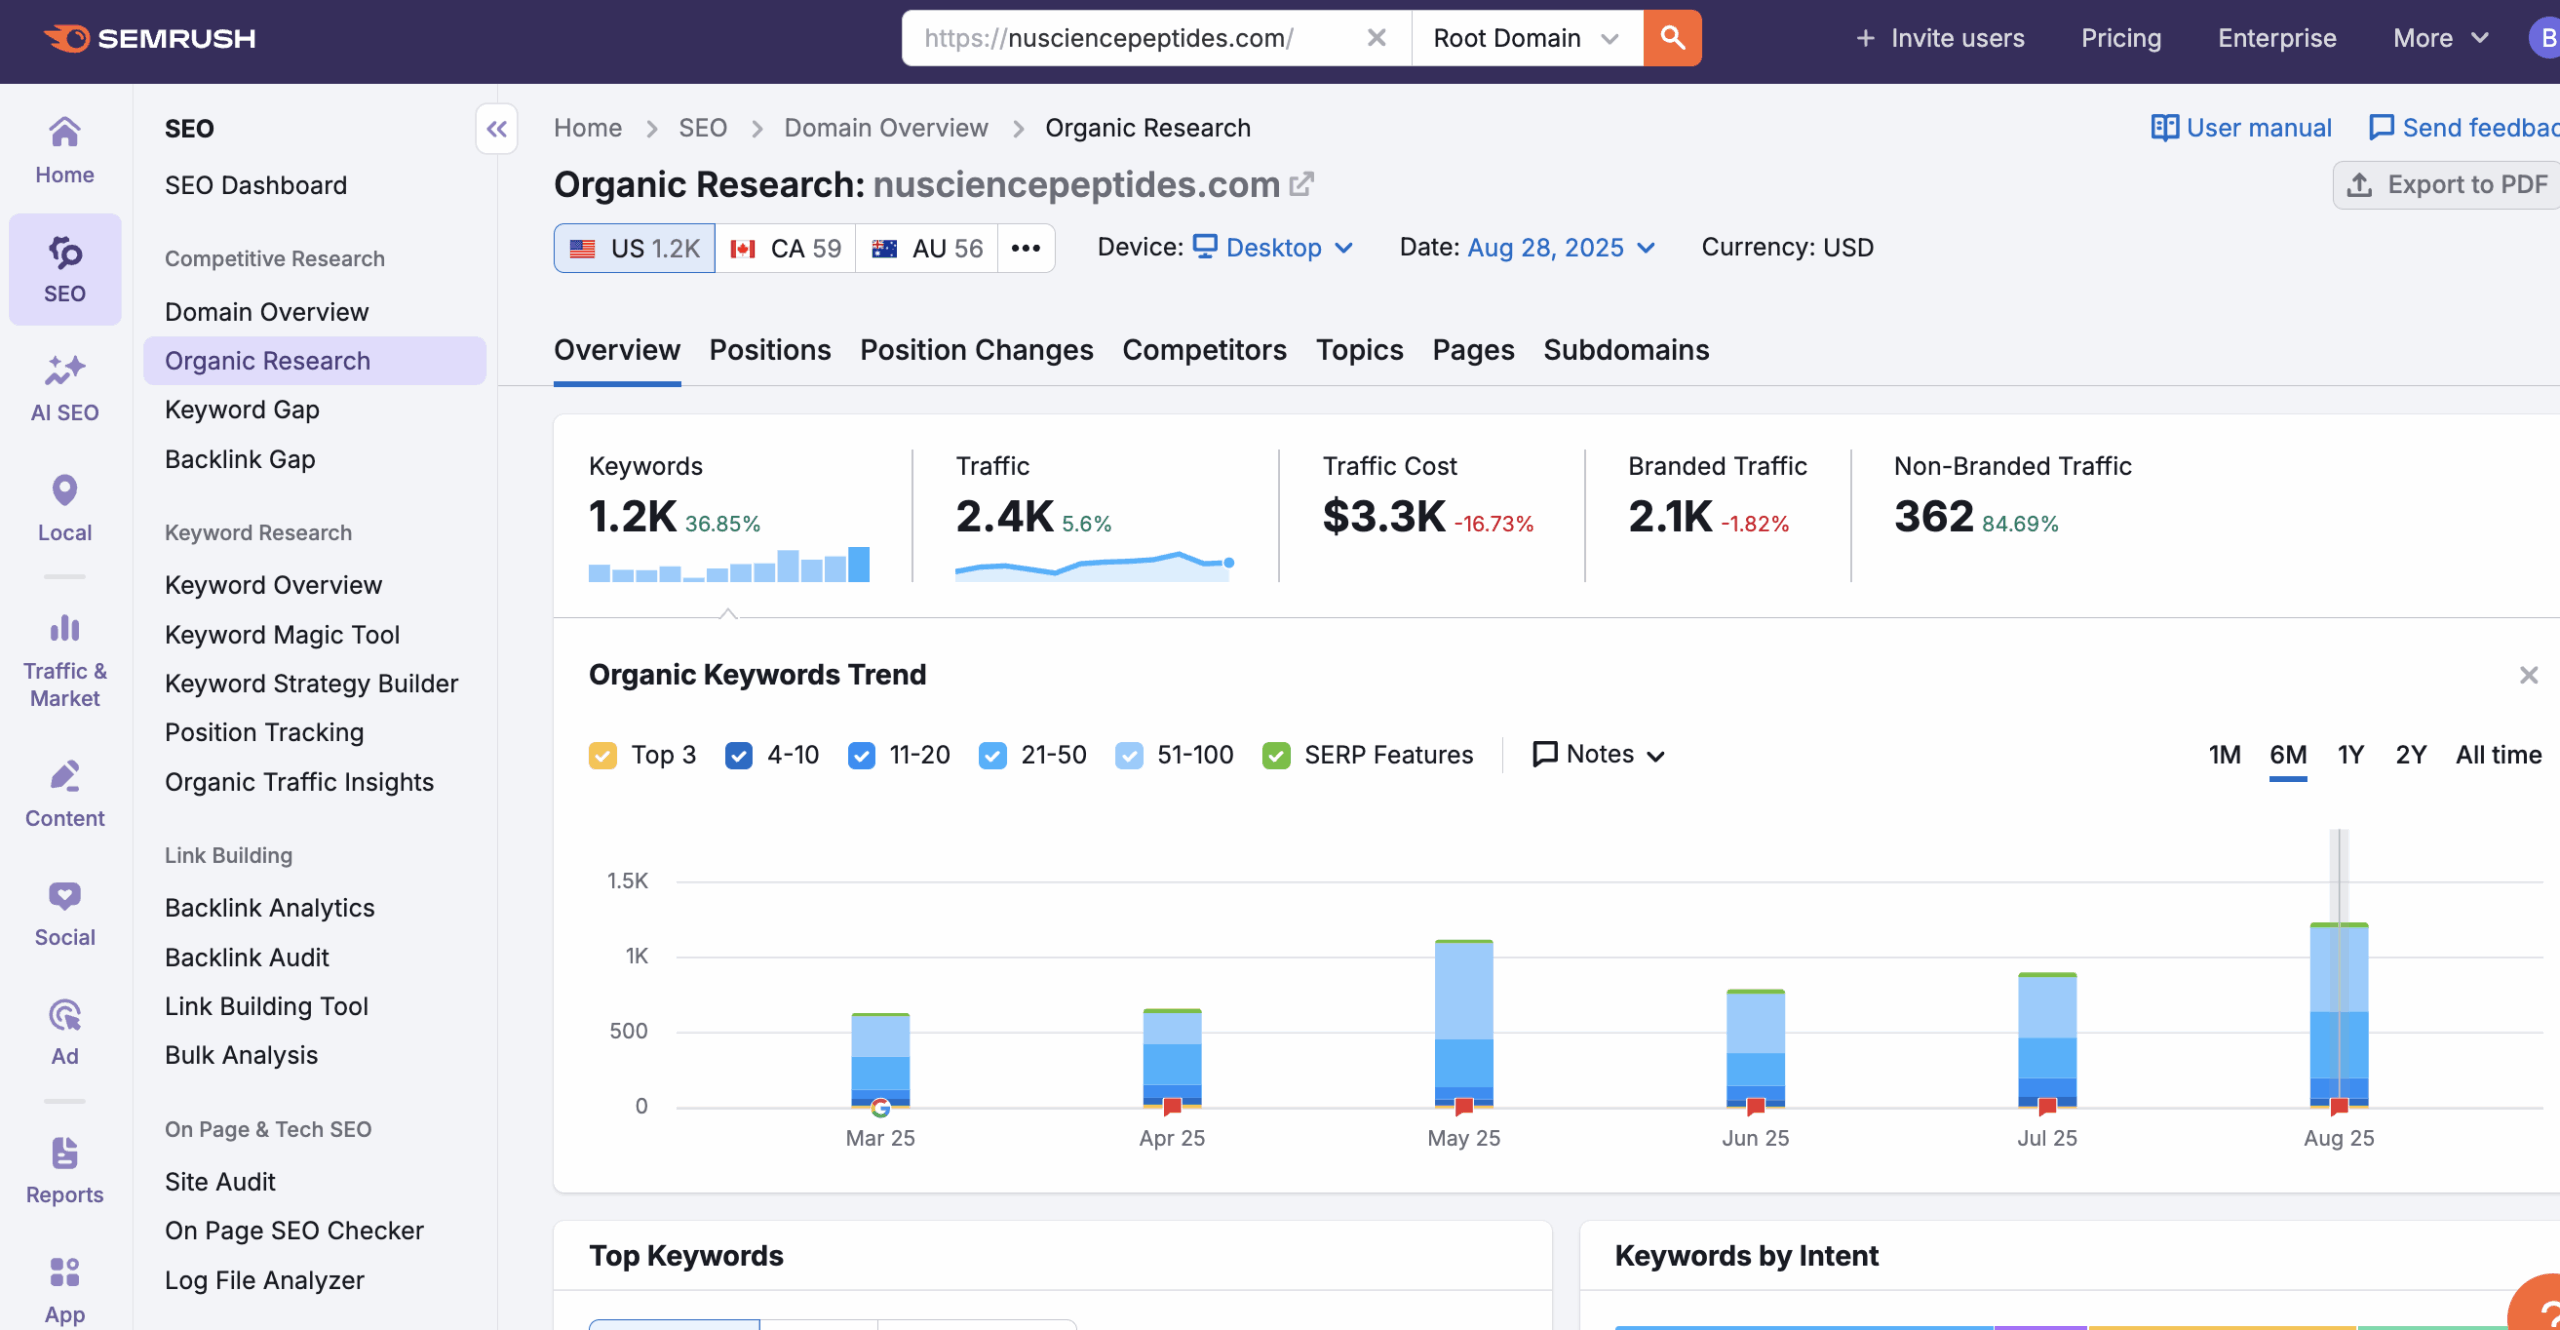The width and height of the screenshot is (2560, 1330).
Task: Open Keyword Gap in sidebar
Action: pyautogui.click(x=242, y=410)
